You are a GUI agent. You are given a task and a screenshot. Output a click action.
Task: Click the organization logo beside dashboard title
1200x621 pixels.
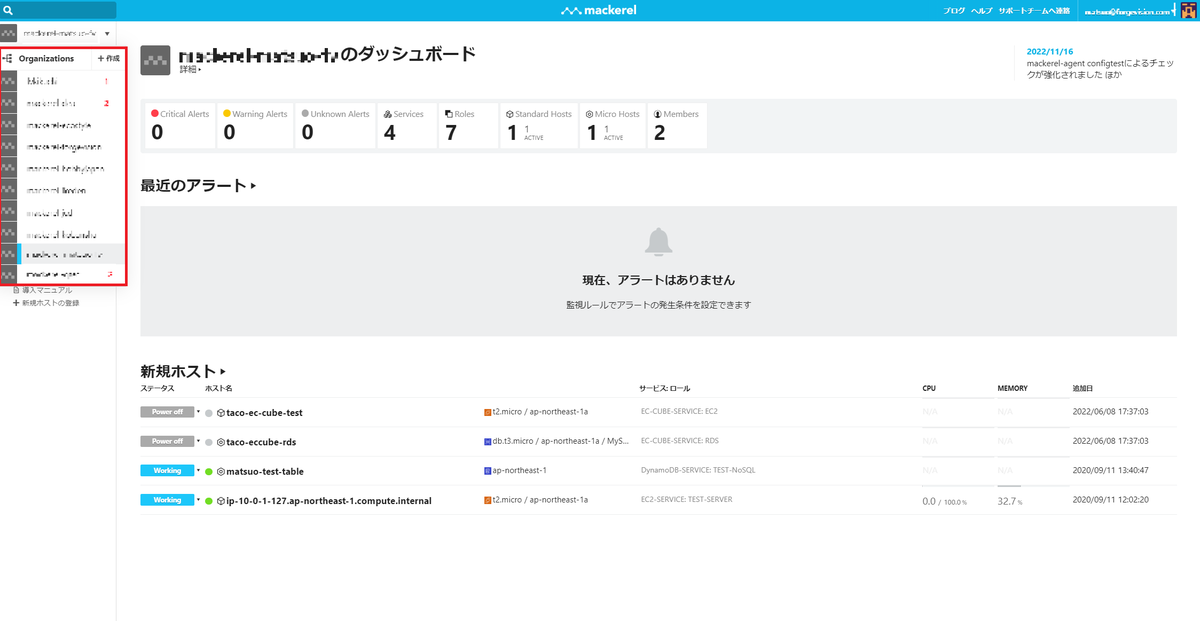[x=155, y=60]
